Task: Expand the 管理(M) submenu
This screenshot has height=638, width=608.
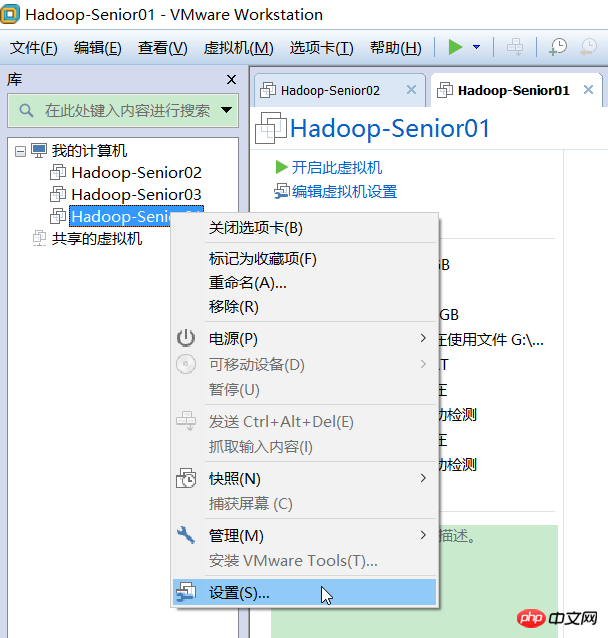Action: click(304, 536)
